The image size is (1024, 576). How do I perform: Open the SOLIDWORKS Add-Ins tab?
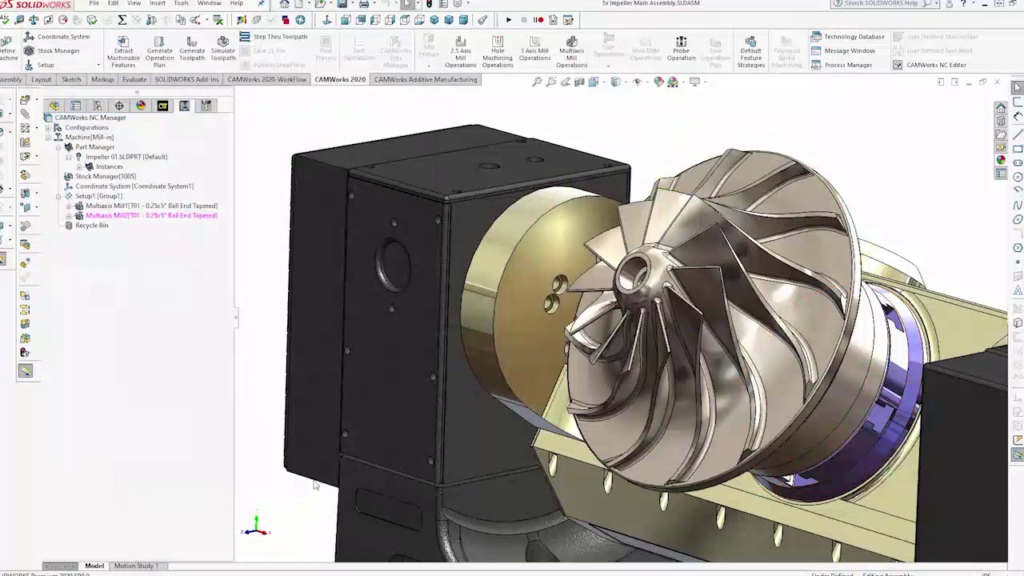click(x=185, y=79)
